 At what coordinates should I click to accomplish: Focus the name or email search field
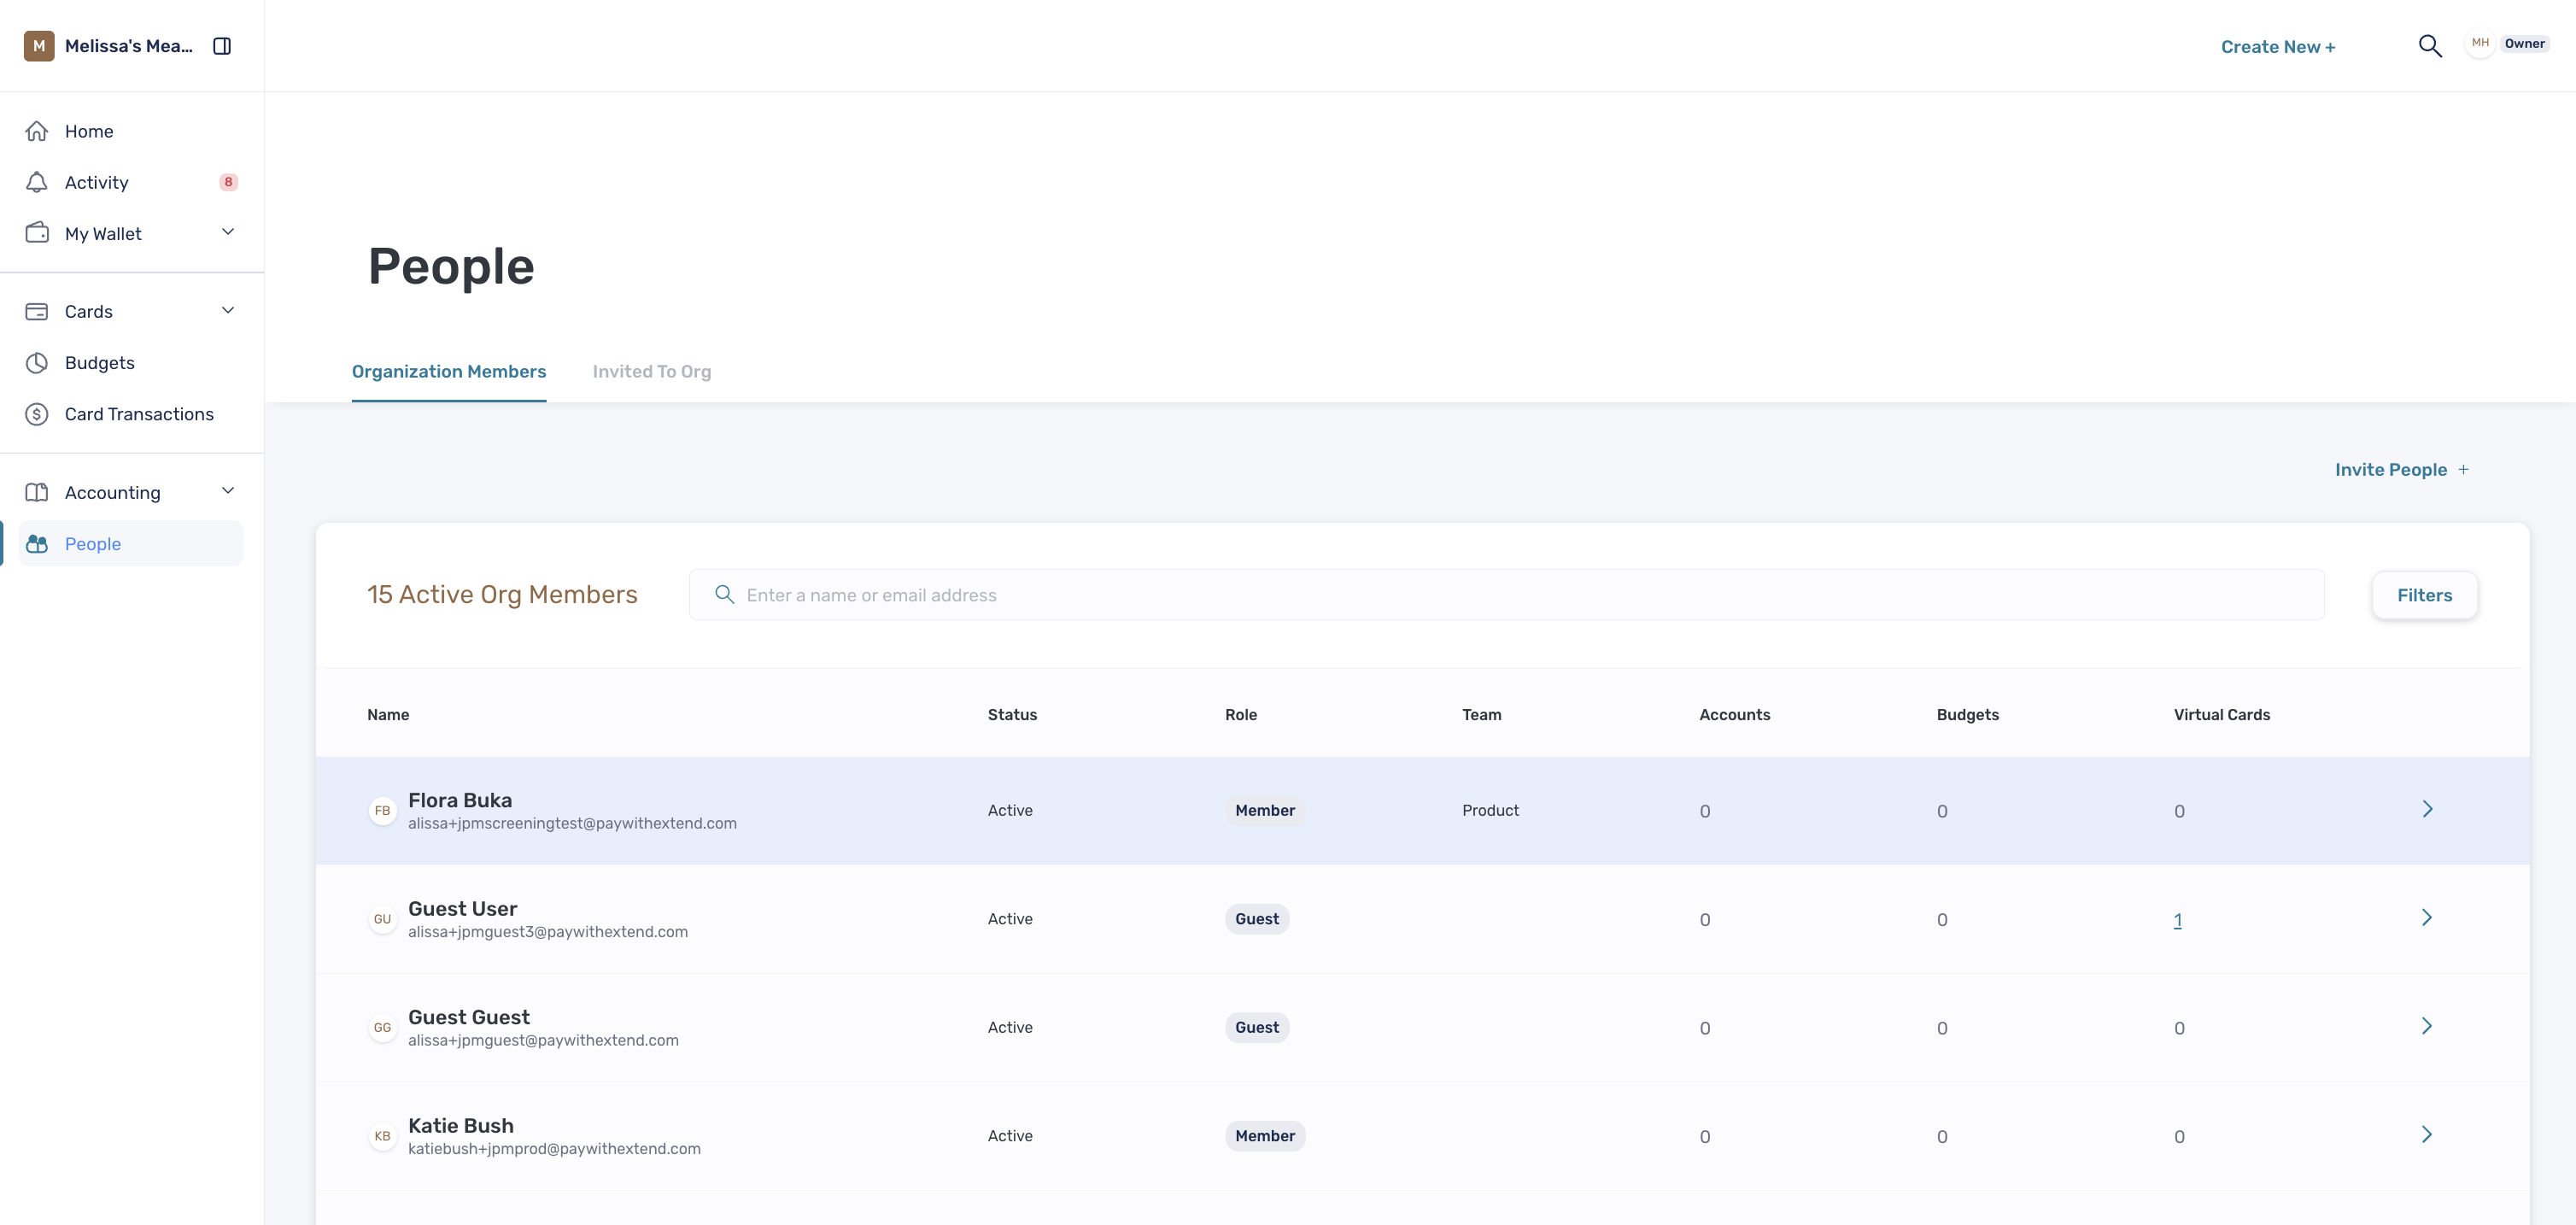[1506, 595]
